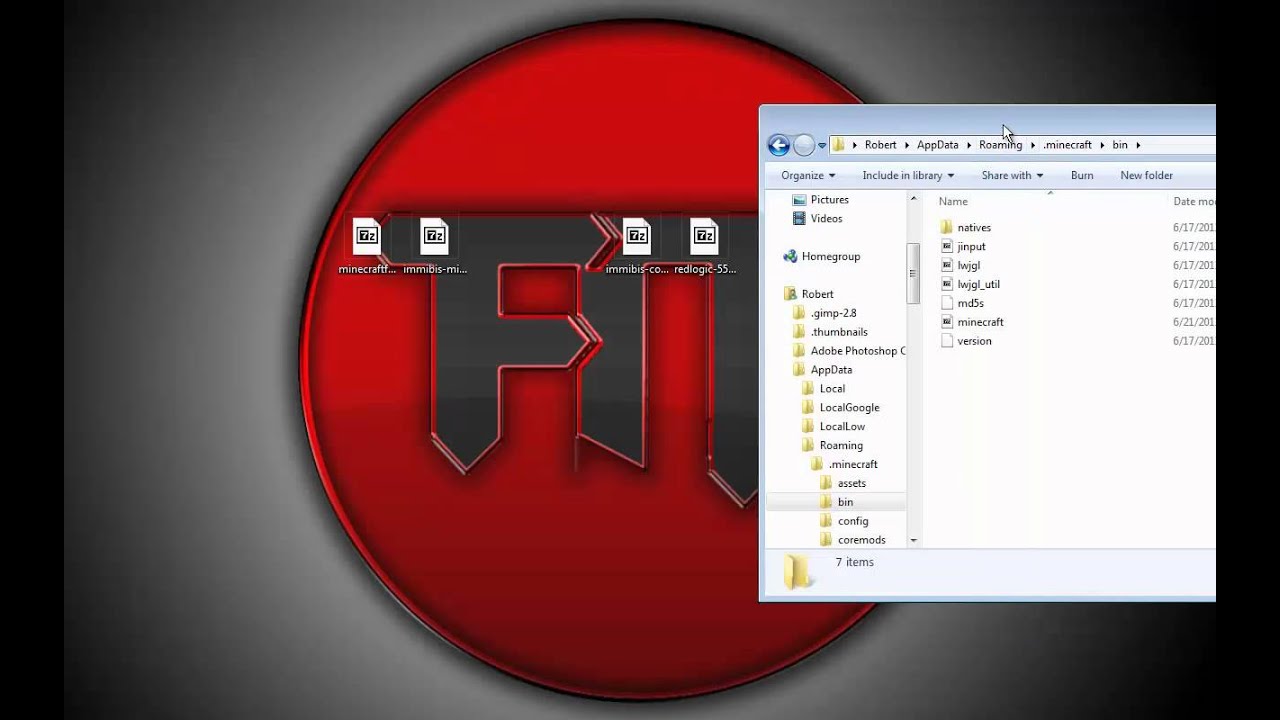Click Robert in the address breadcrumb

tap(881, 145)
